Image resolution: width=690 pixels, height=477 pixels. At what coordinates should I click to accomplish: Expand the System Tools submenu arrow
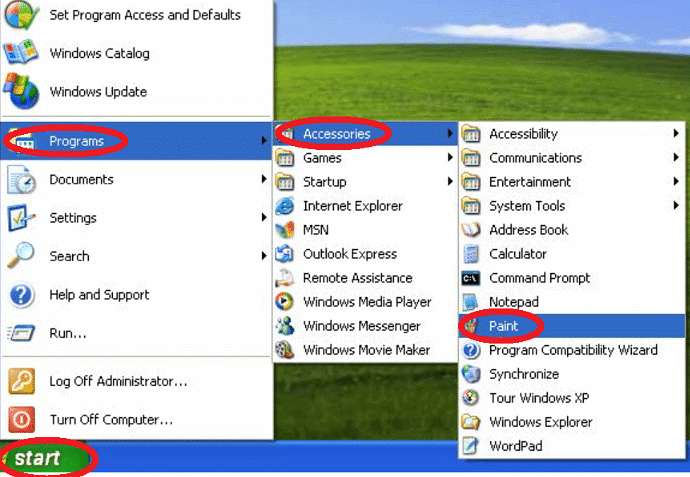tap(677, 206)
